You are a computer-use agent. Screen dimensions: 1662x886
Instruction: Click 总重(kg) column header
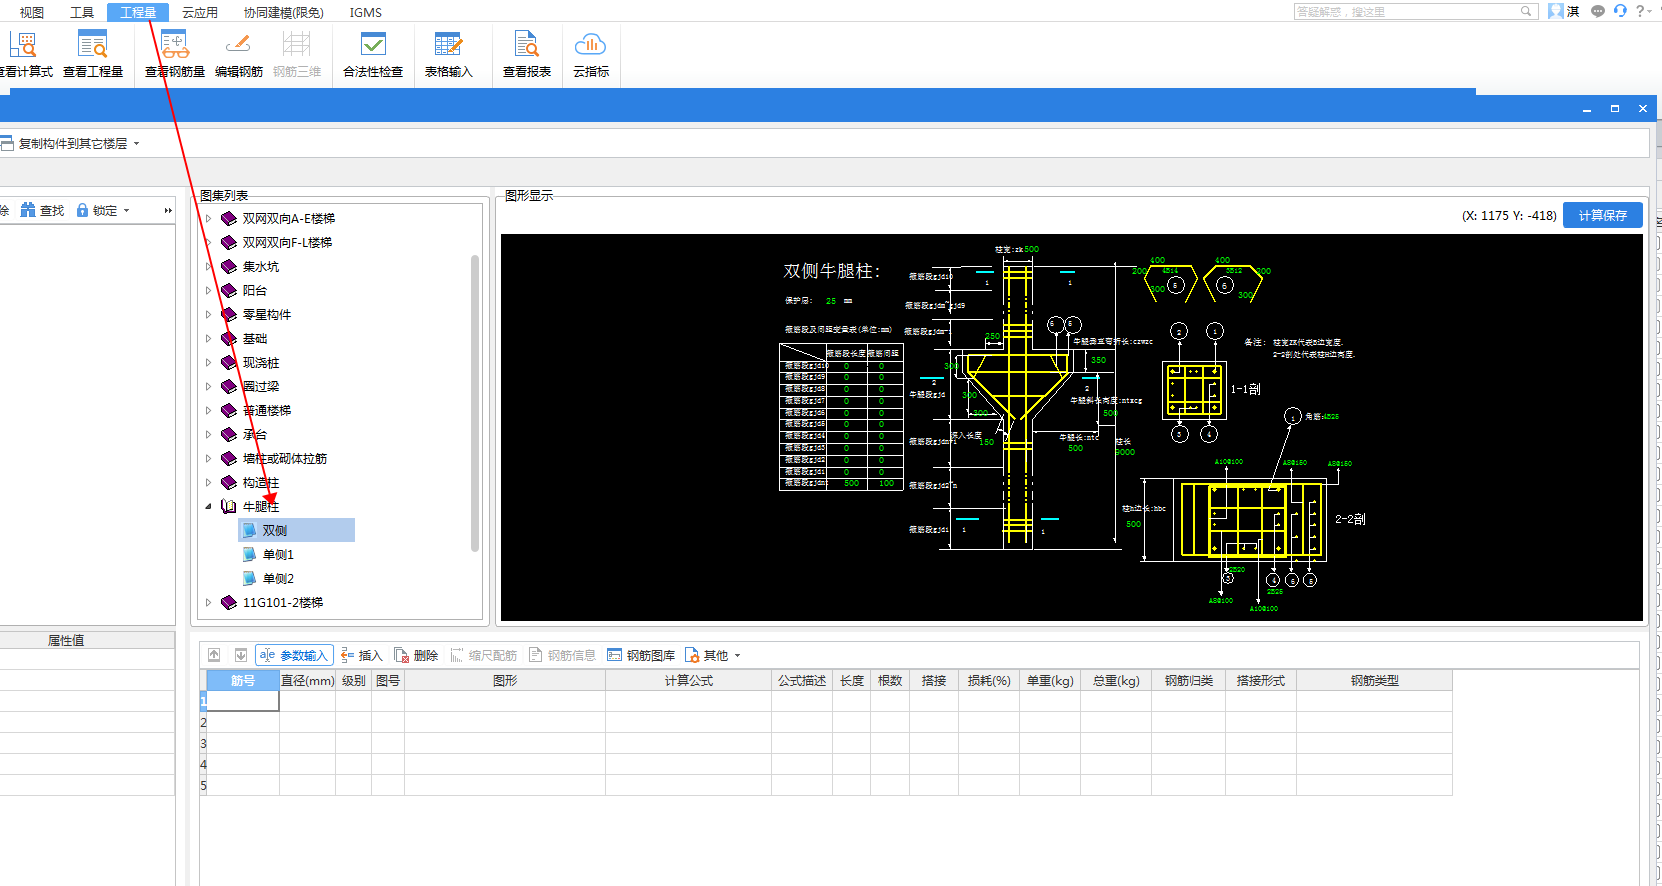[x=1116, y=680]
